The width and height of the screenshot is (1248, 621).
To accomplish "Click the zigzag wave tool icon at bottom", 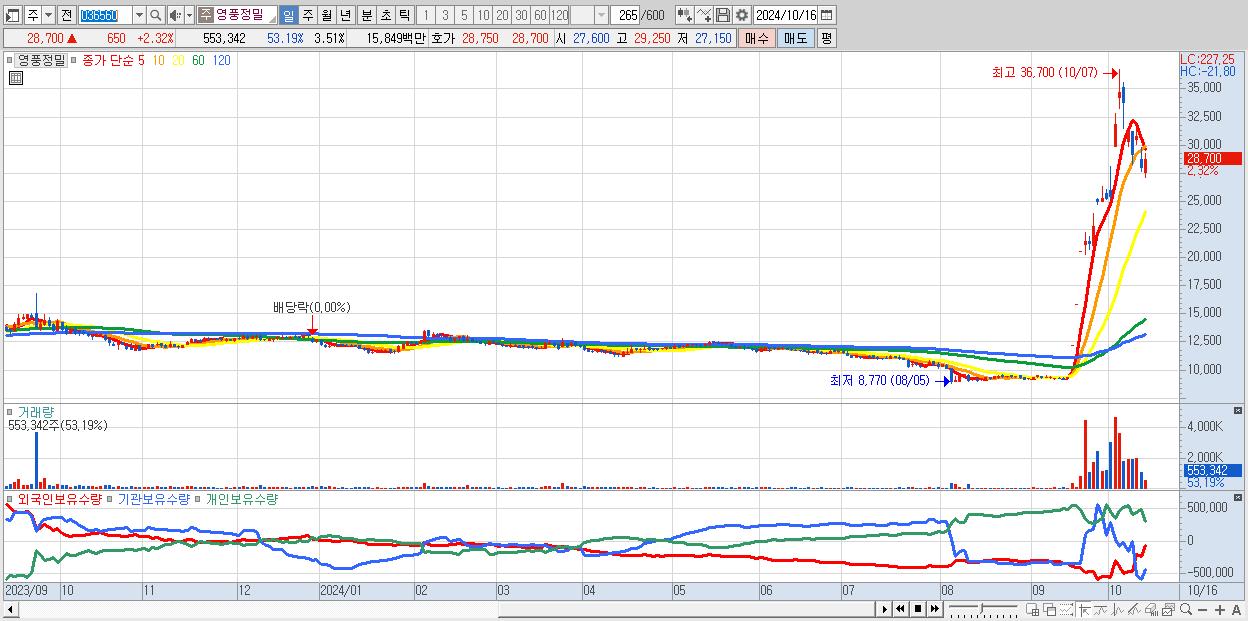I will [x=1118, y=609].
